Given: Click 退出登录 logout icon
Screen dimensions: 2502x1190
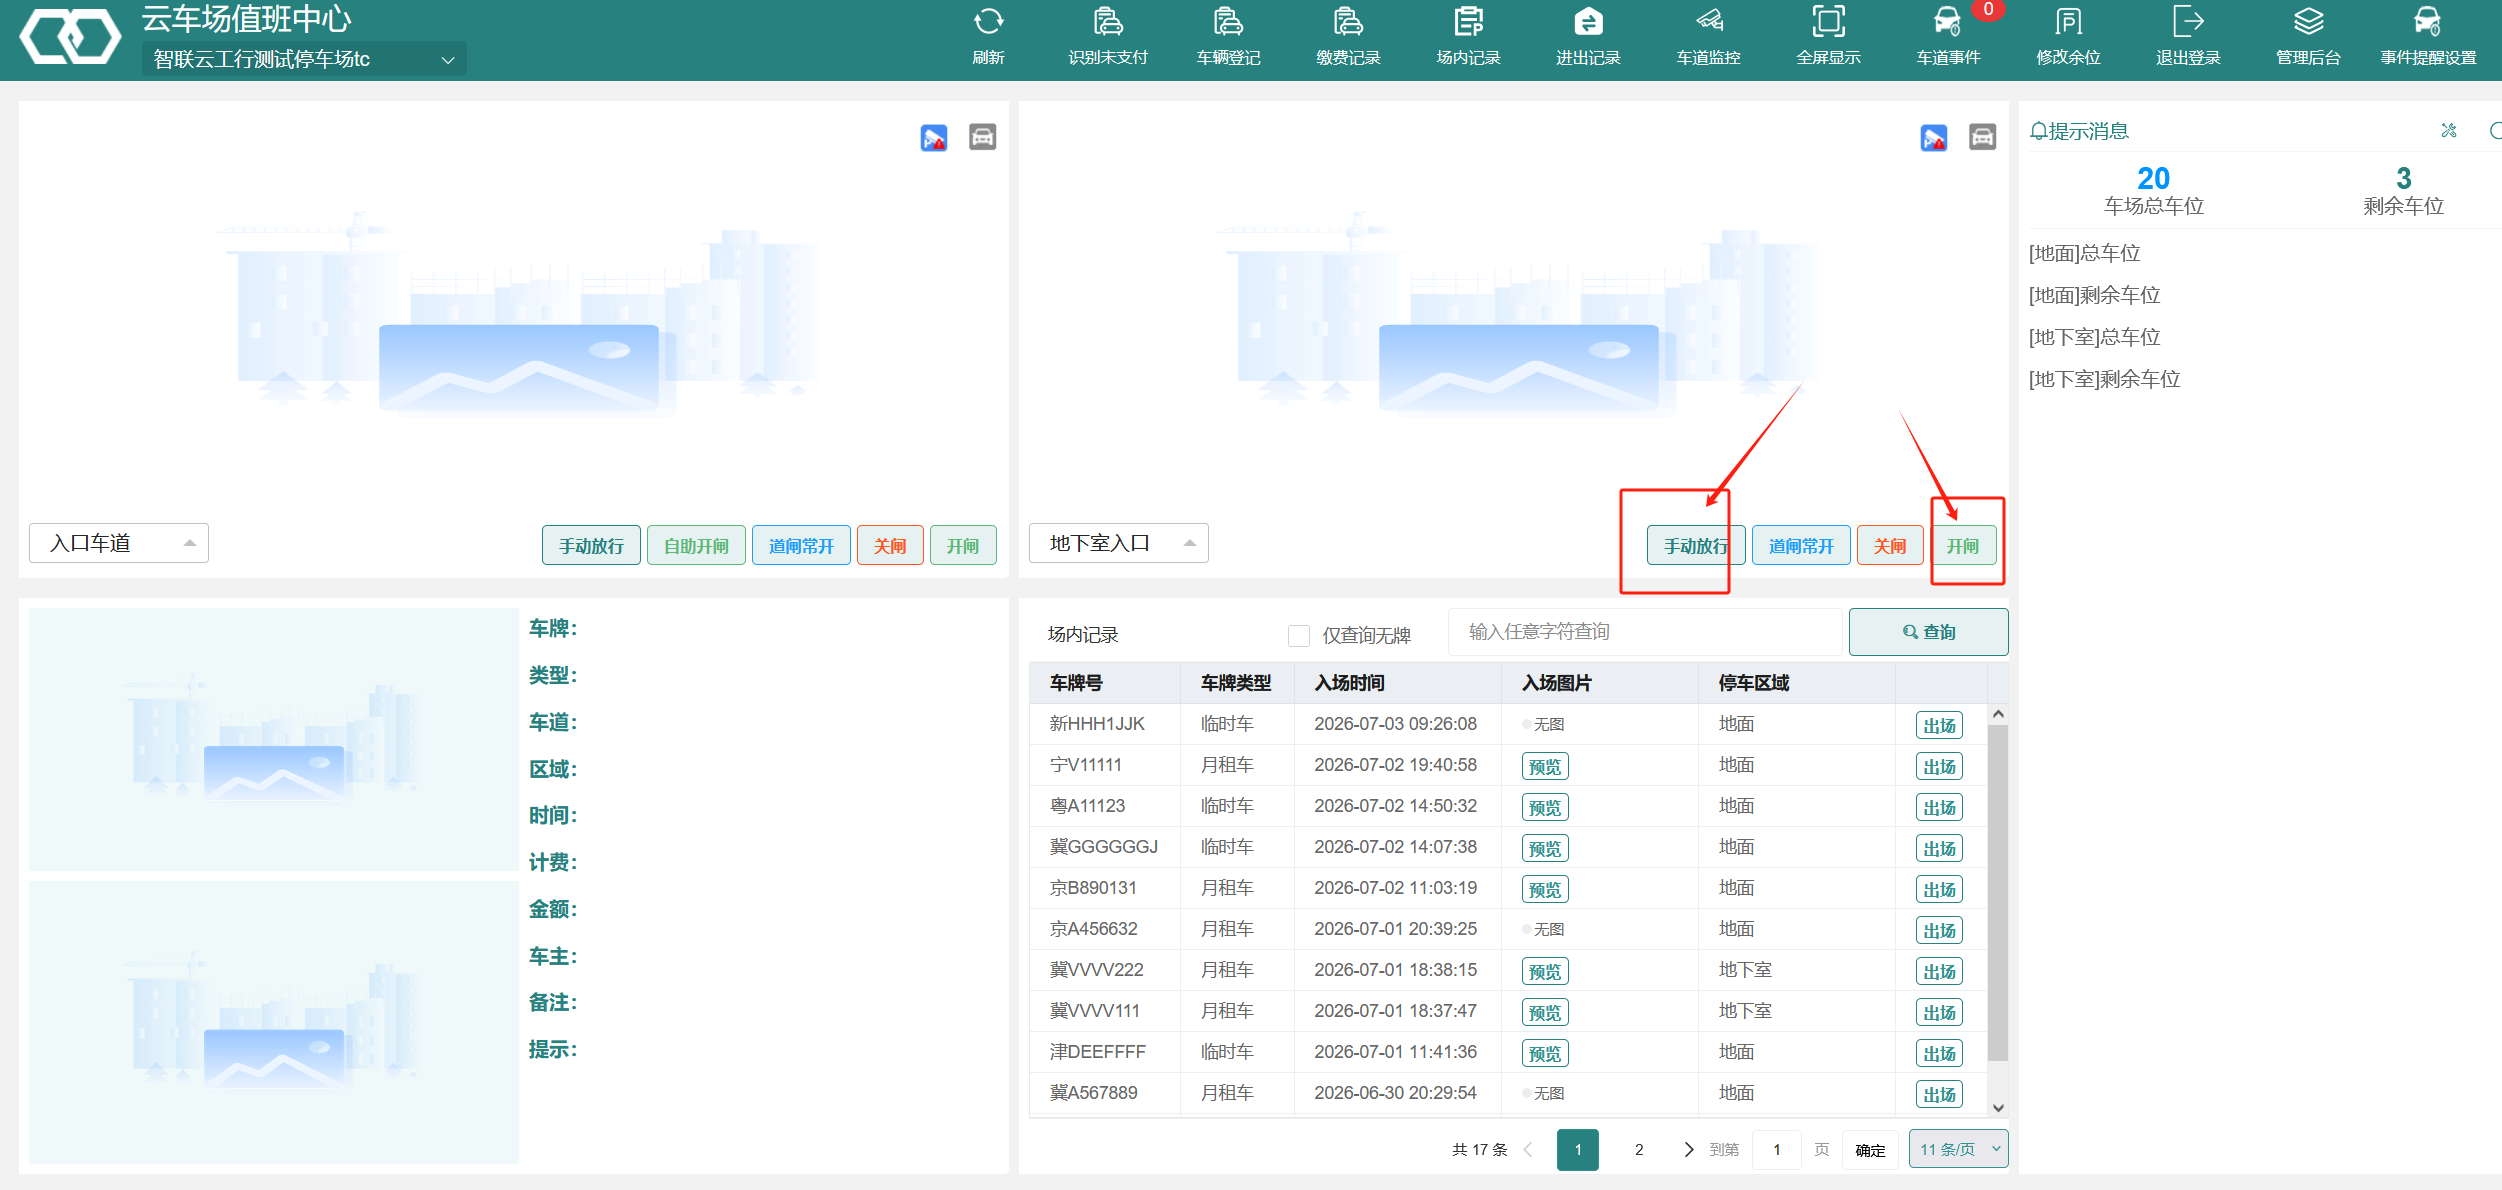Looking at the screenshot, I should point(2188,22).
